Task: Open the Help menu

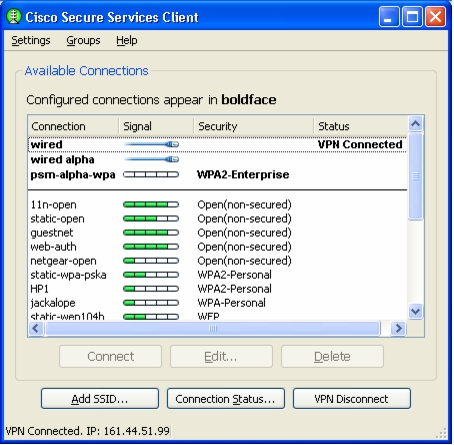Action: [x=127, y=40]
